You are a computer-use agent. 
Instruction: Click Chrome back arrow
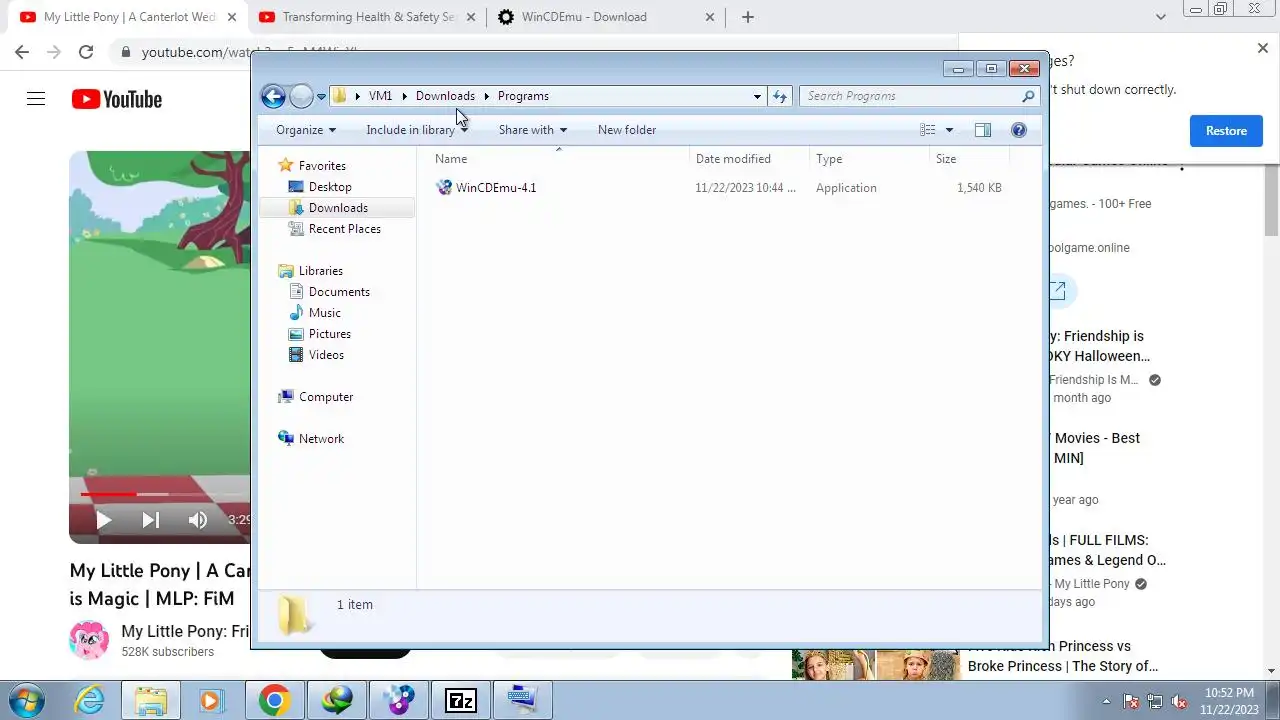click(22, 52)
